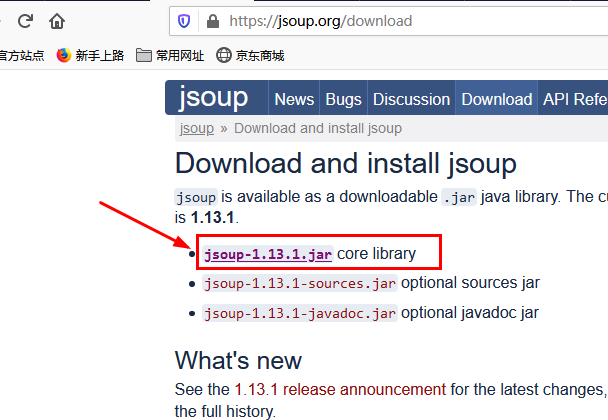Go to the browser home page icon
608x420 pixels.
coord(57,21)
